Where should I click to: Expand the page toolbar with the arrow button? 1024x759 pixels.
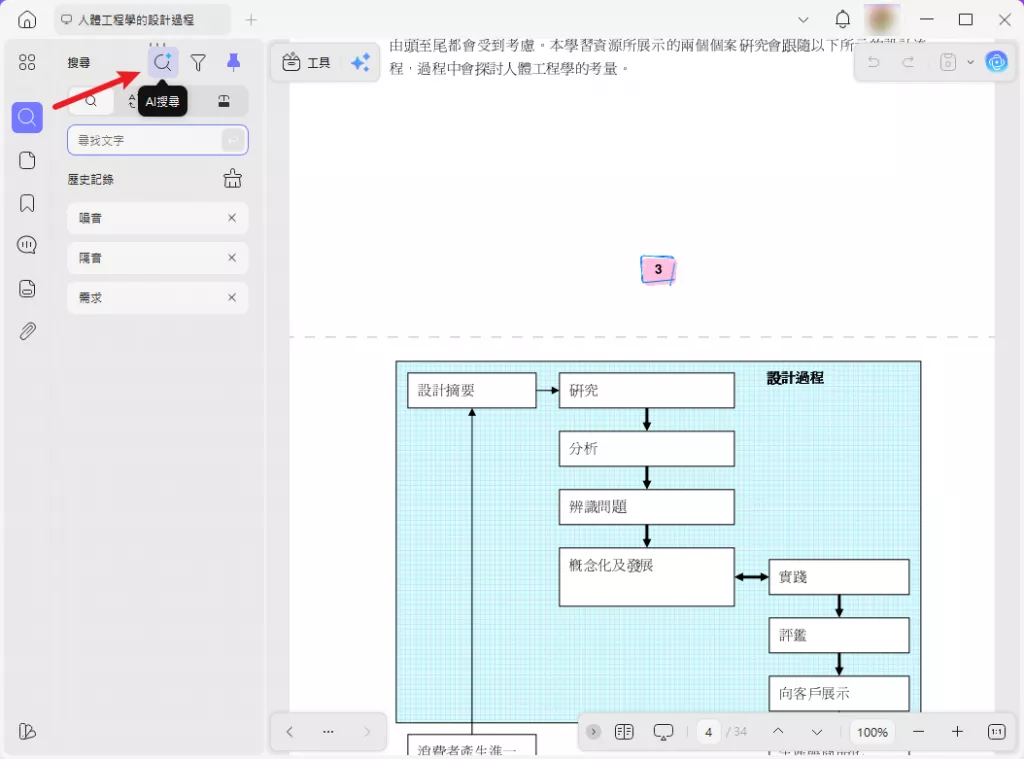[x=593, y=732]
